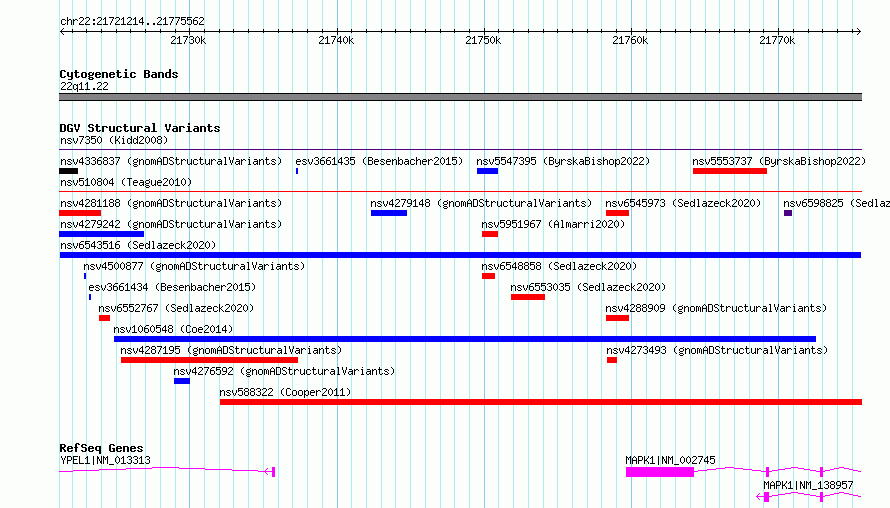Open the nsv588322 (Cooper2011) label
The height and width of the screenshot is (508, 890).
286,392
